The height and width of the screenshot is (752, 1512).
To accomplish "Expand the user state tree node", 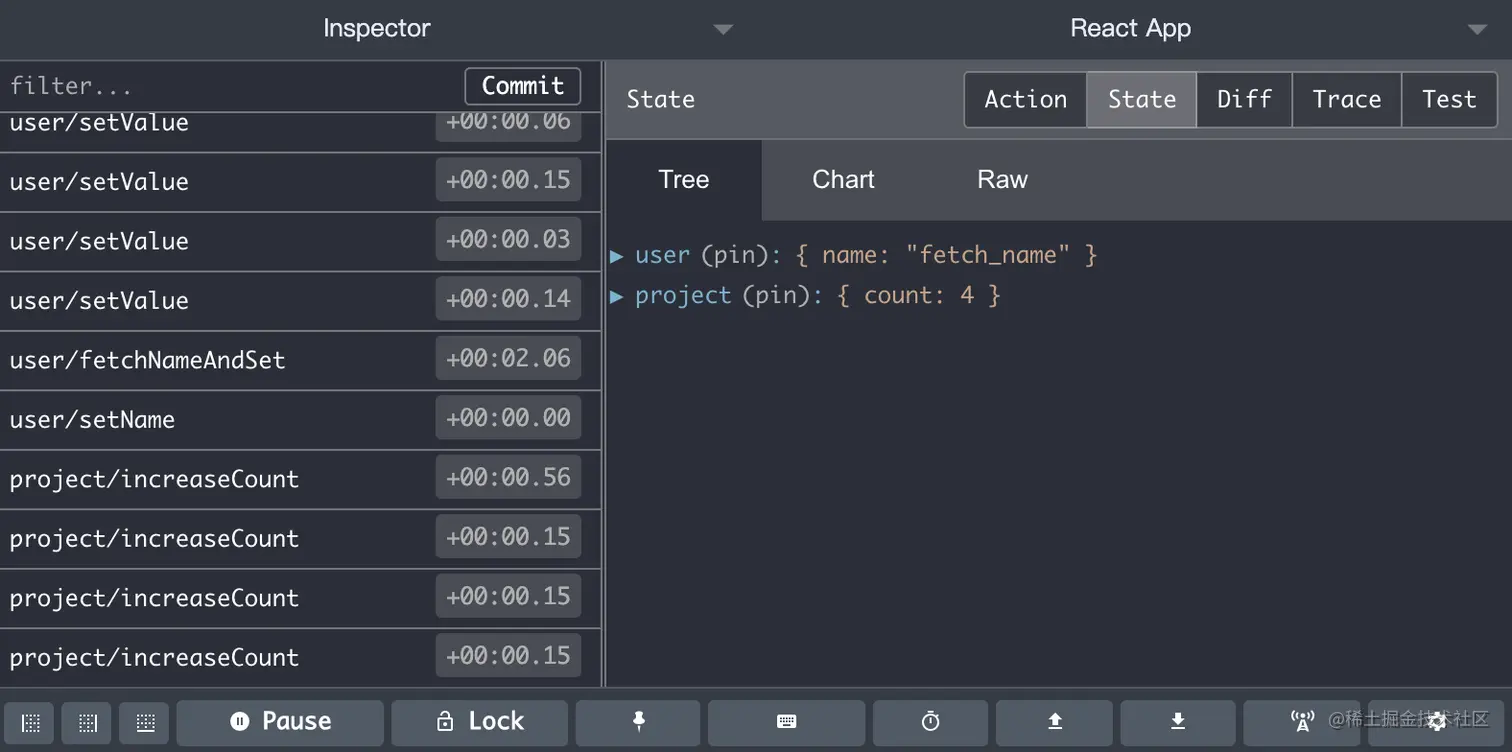I will pyautogui.click(x=617, y=256).
